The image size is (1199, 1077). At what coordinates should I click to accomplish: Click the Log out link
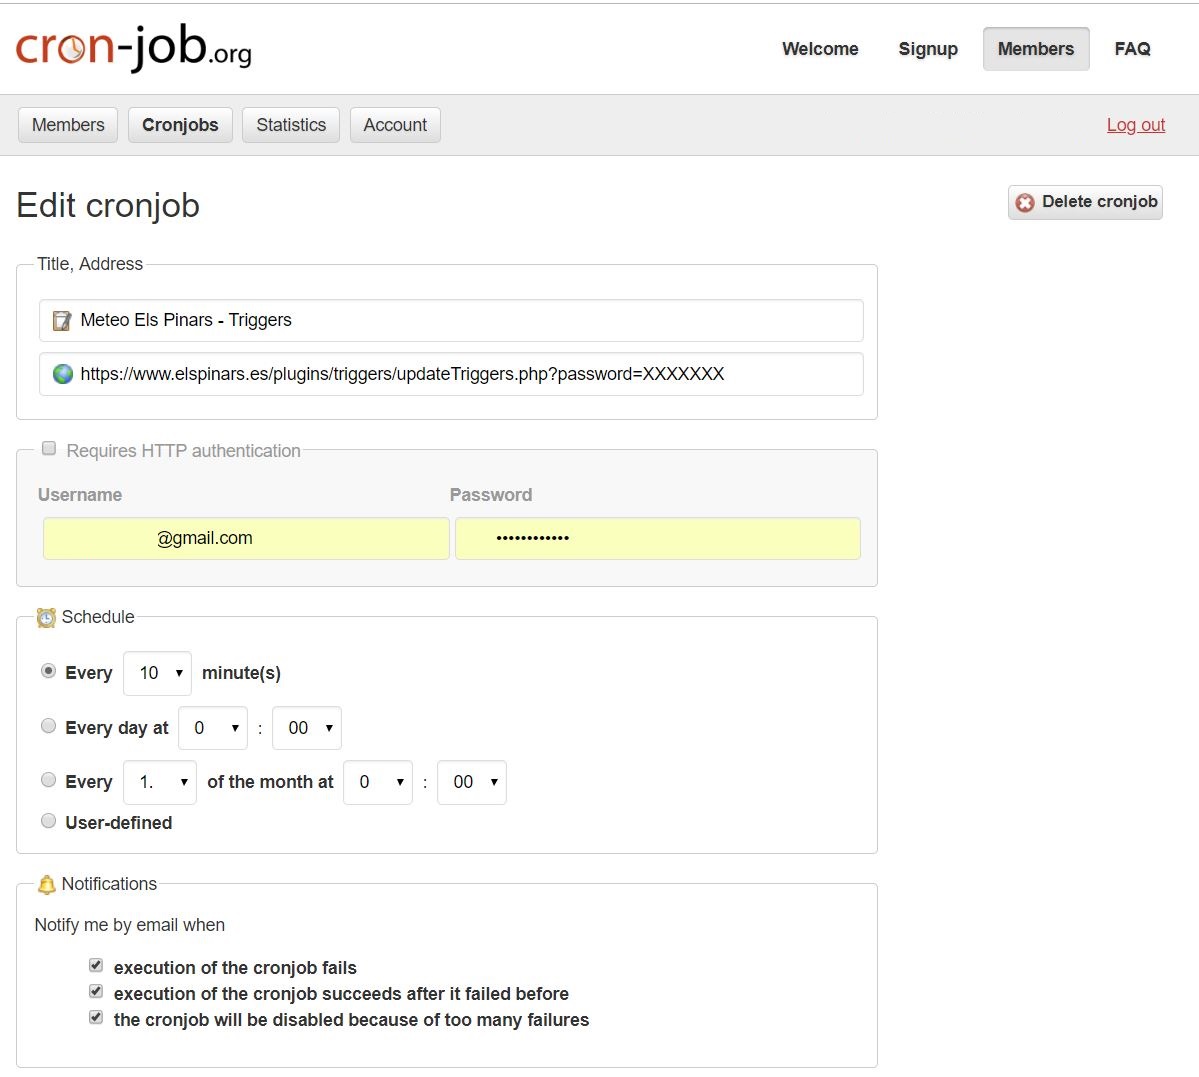pos(1135,125)
